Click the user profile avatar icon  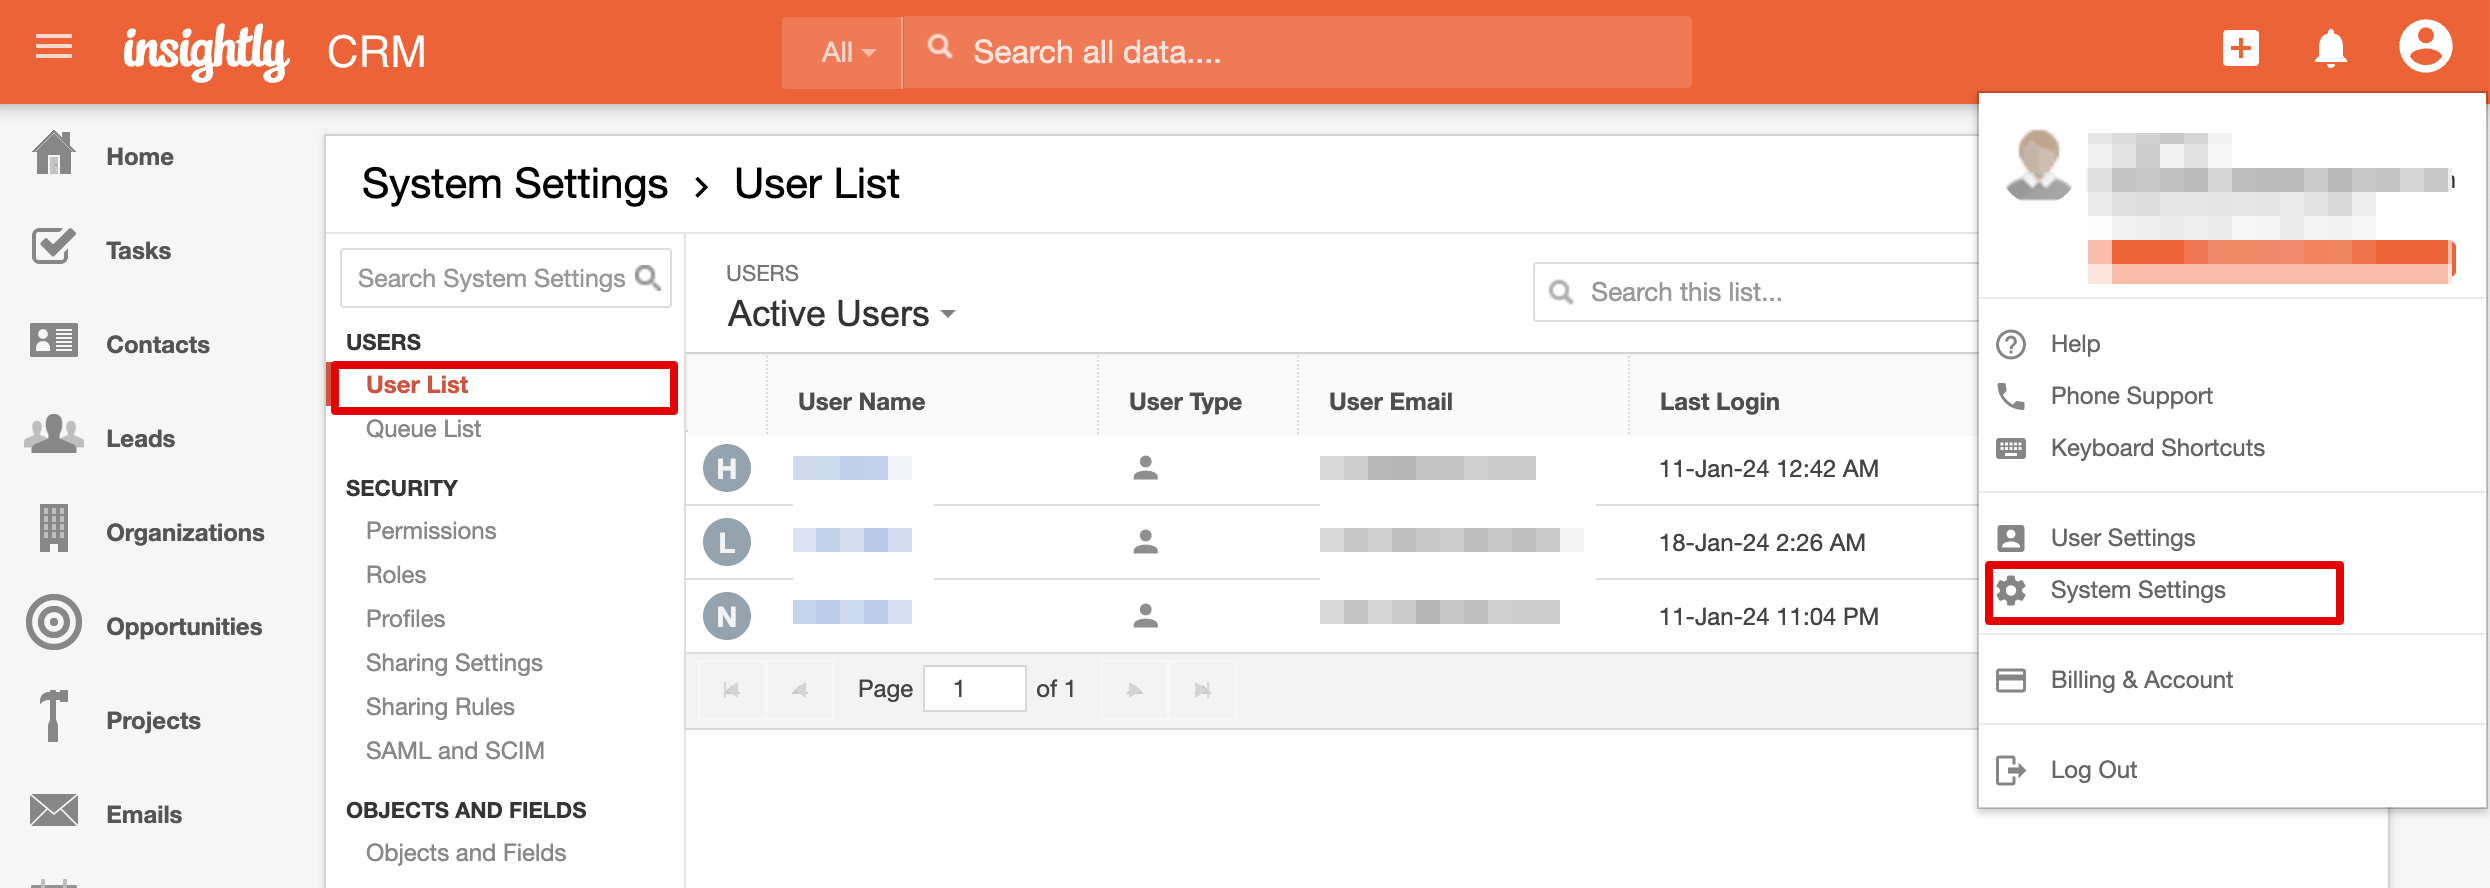click(x=2425, y=47)
